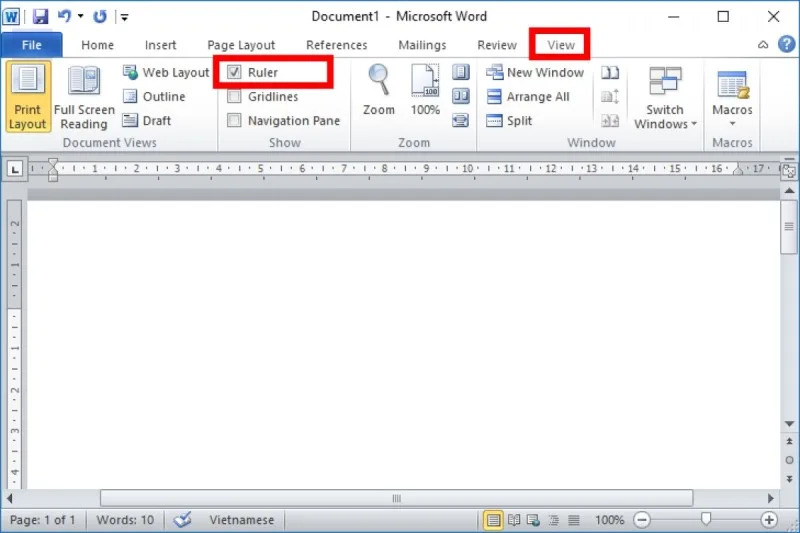Enable the Gridlines checkbox
Image resolution: width=800 pixels, height=533 pixels.
pos(234,96)
